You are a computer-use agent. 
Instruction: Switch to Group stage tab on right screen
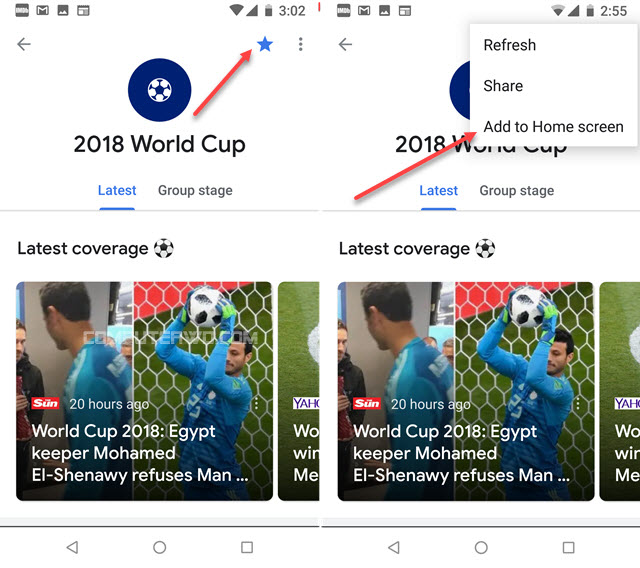tap(517, 191)
